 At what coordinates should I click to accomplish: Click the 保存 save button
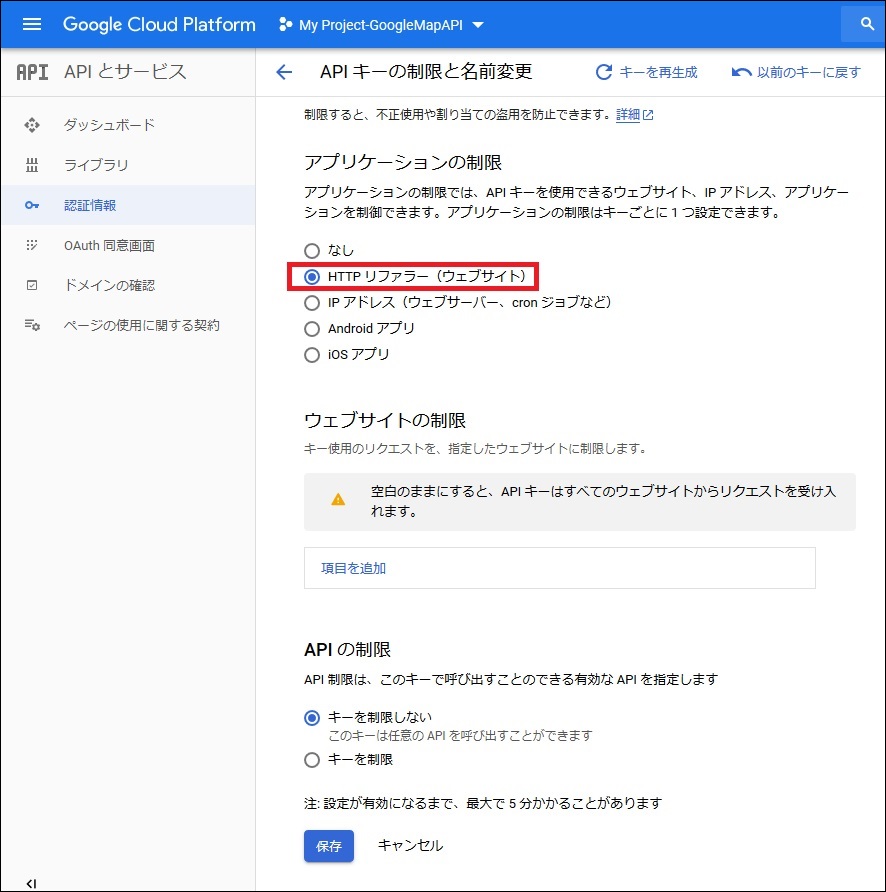pos(329,846)
